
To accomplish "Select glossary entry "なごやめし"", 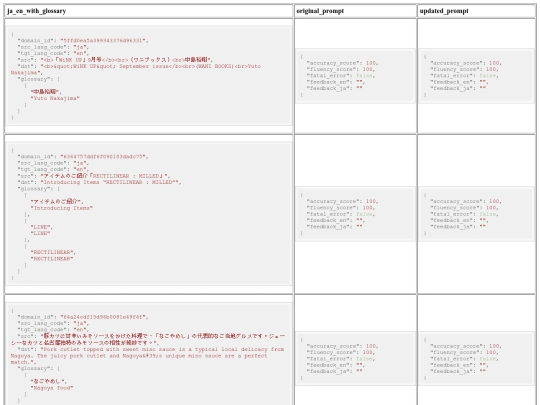I will point(49,381).
